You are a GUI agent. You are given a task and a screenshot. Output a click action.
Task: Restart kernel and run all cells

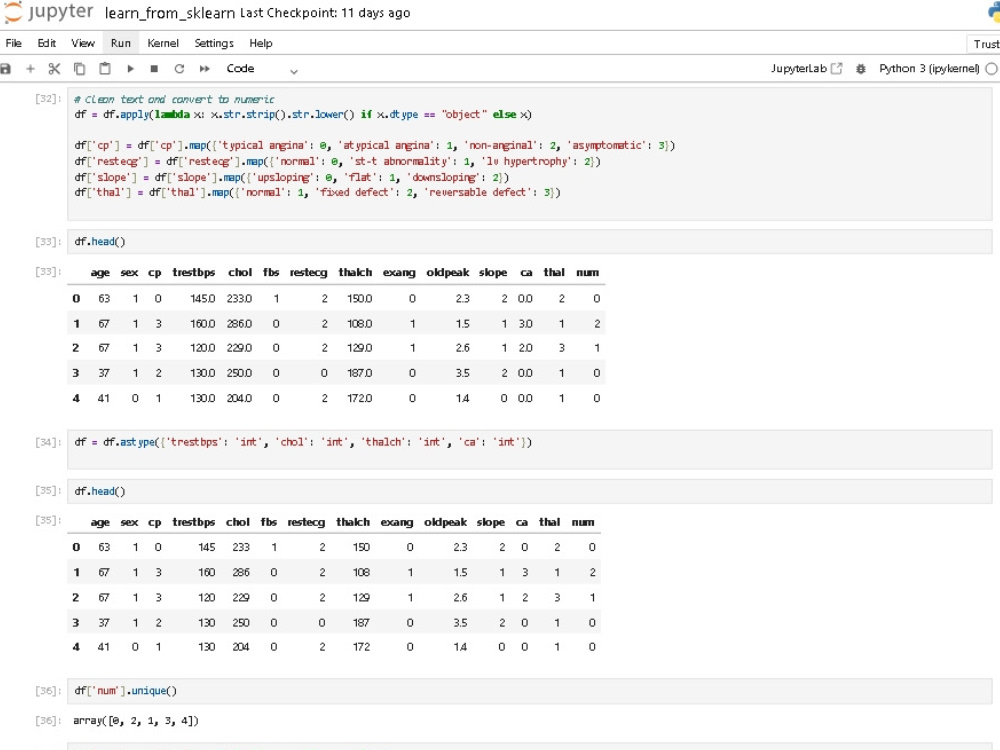click(204, 69)
